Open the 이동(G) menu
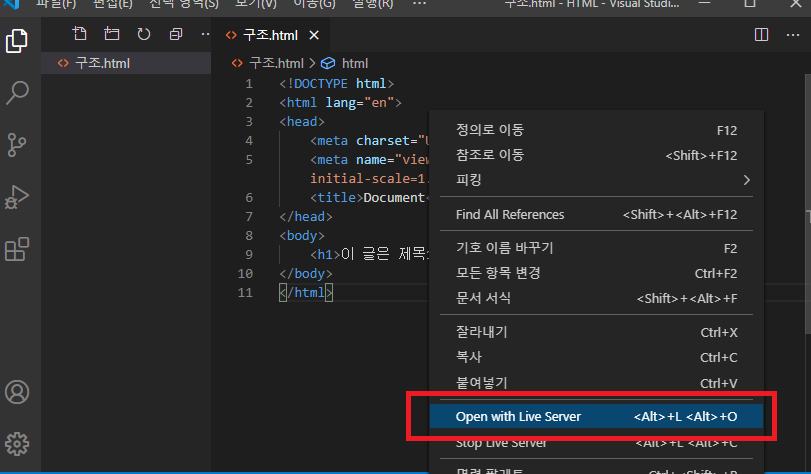This screenshot has width=811, height=474. [x=314, y=4]
